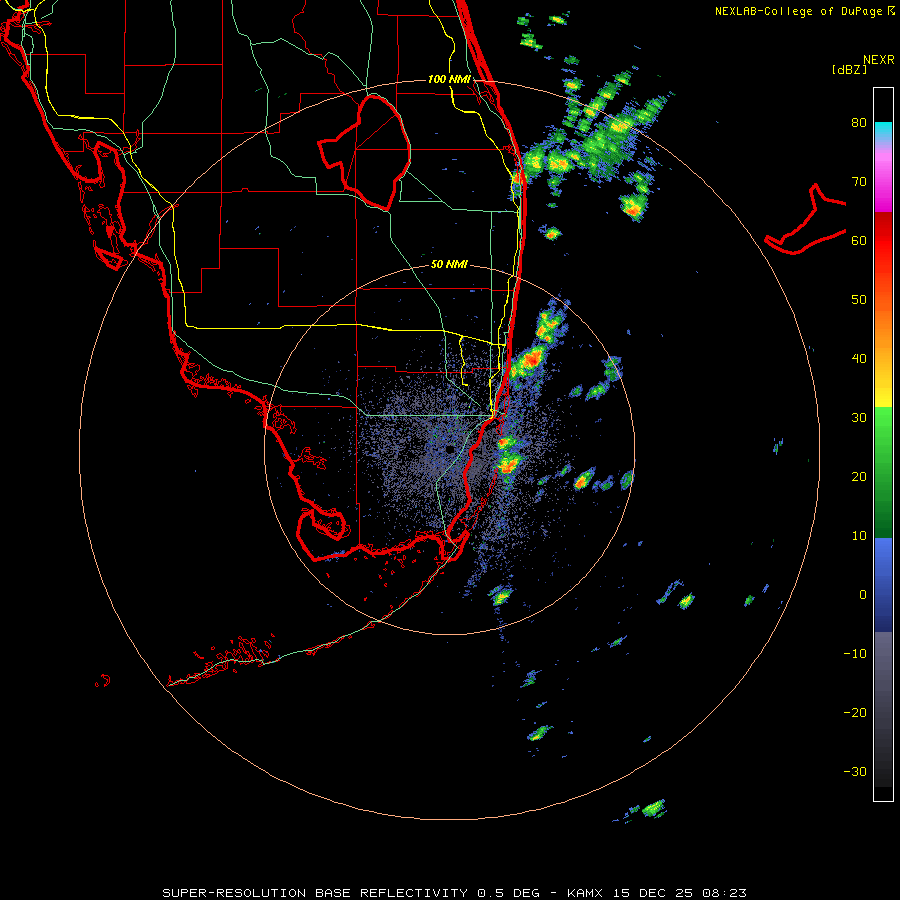
Task: Select the -10 value on the dBZ scale
Action: tap(855, 654)
